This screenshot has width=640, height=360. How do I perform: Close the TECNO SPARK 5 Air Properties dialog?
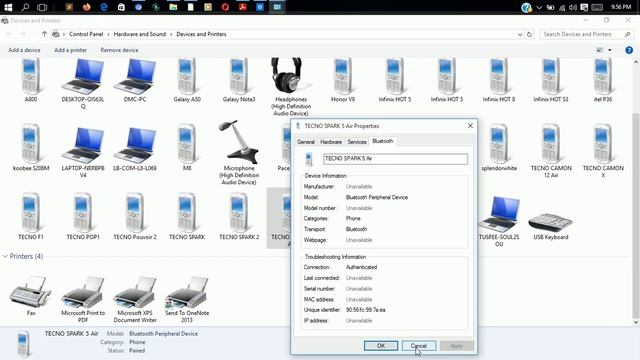tap(470, 126)
